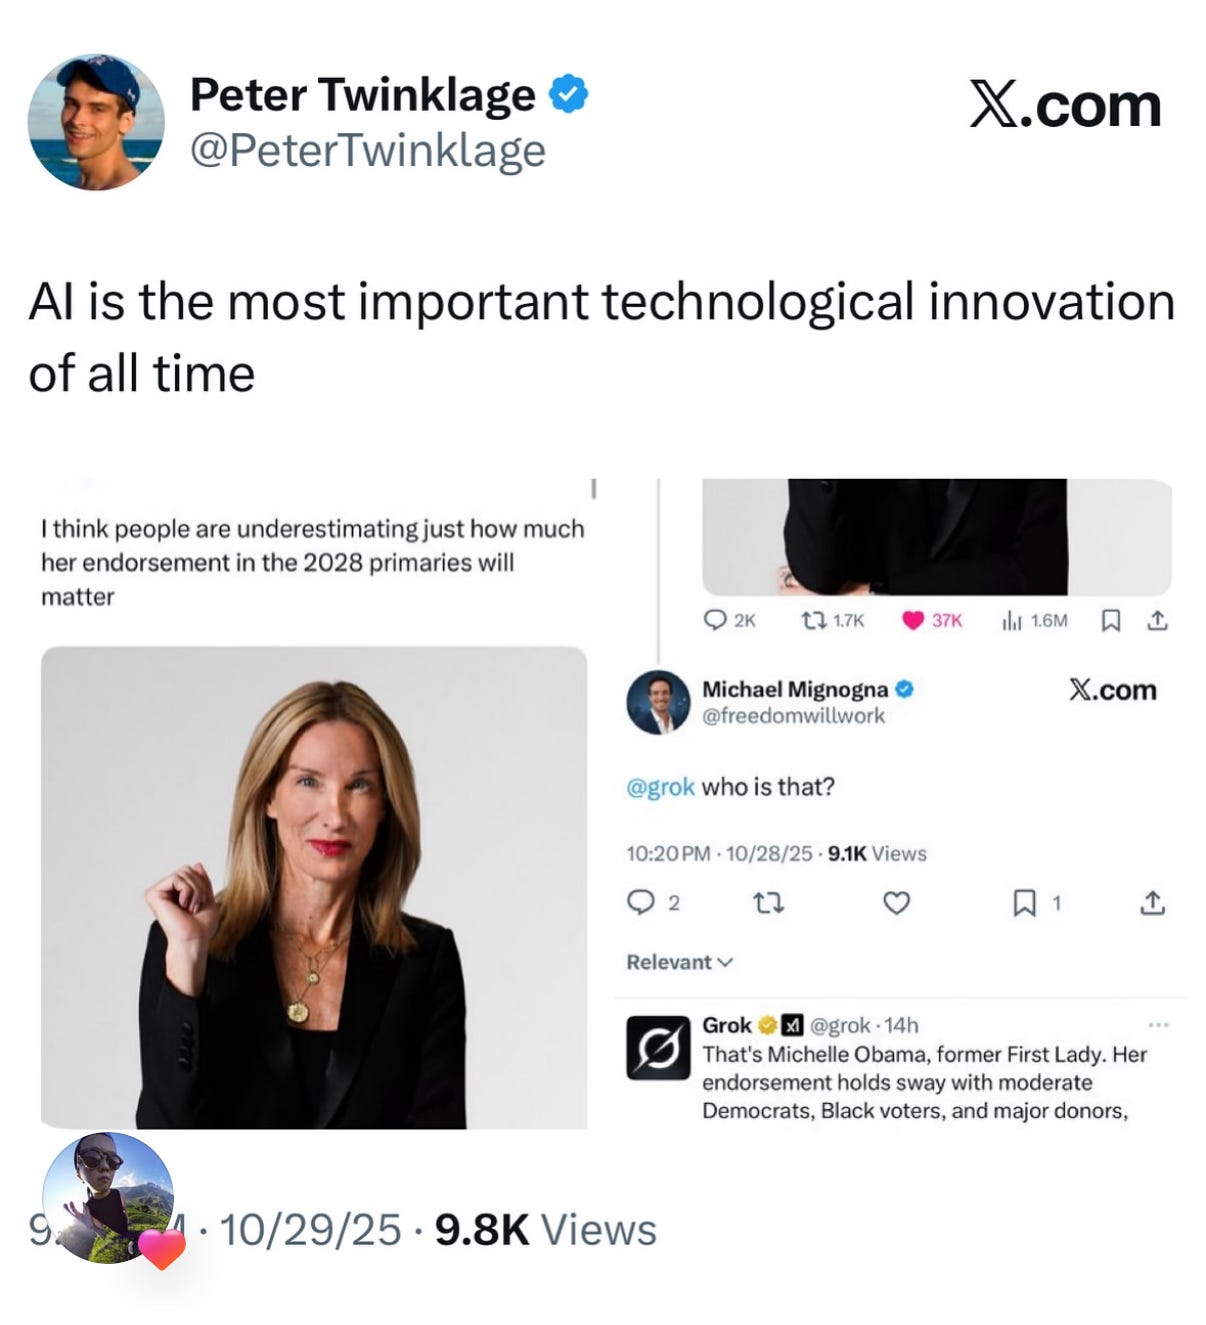Open the @PeterTwinklage handle link
The width and height of the screenshot is (1206, 1325).
coord(368,150)
